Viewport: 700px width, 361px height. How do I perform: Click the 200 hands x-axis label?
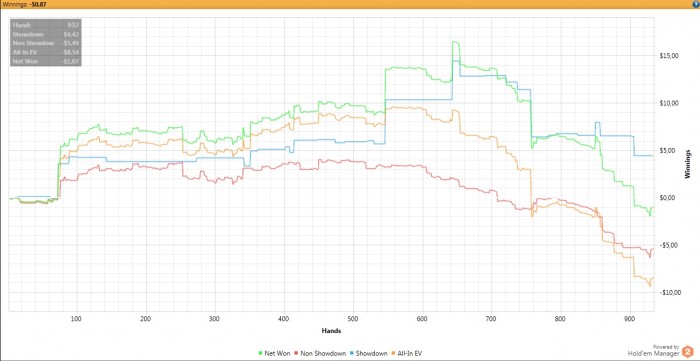coord(146,319)
